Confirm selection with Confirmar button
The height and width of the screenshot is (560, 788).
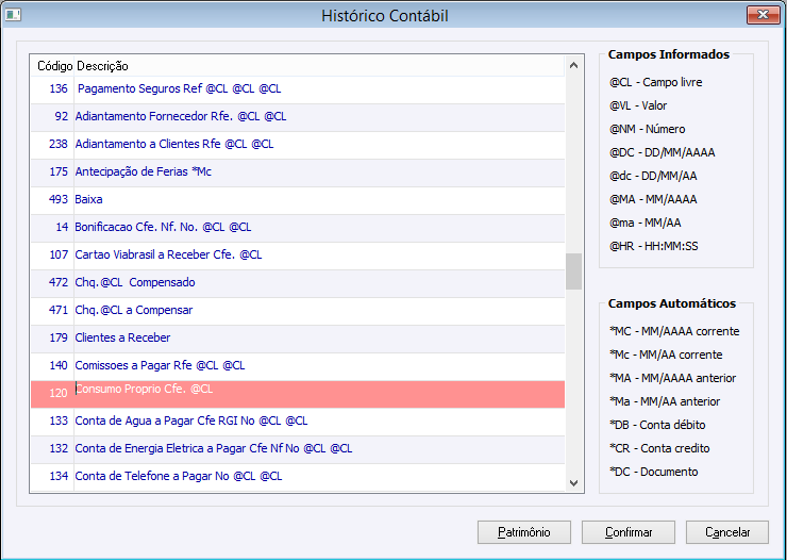[x=628, y=532]
